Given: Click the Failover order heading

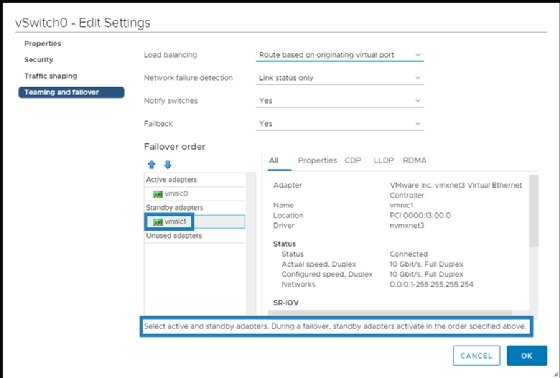Looking at the screenshot, I should (x=175, y=146).
